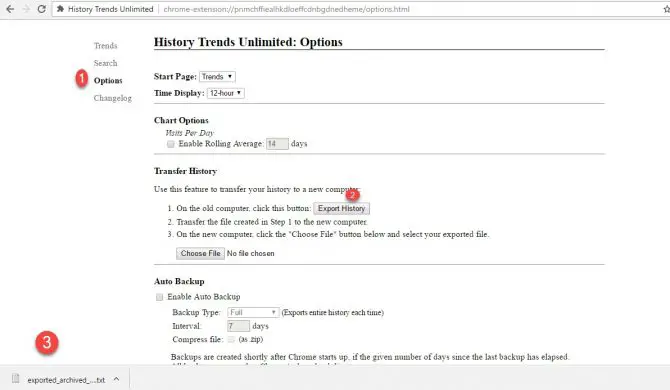The image size is (670, 390).
Task: Click the 'Visits Per Day' label
Action: tap(189, 133)
